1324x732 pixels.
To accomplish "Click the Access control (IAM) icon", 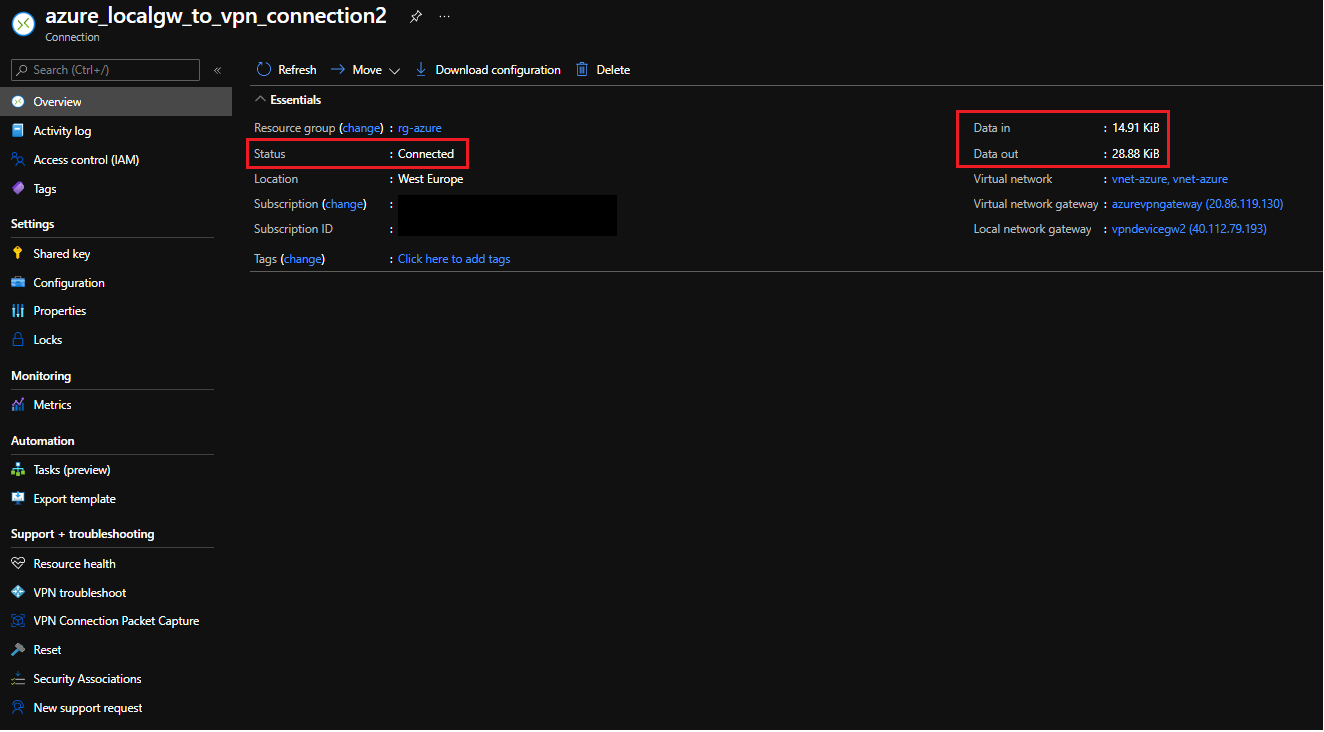I will [x=18, y=160].
